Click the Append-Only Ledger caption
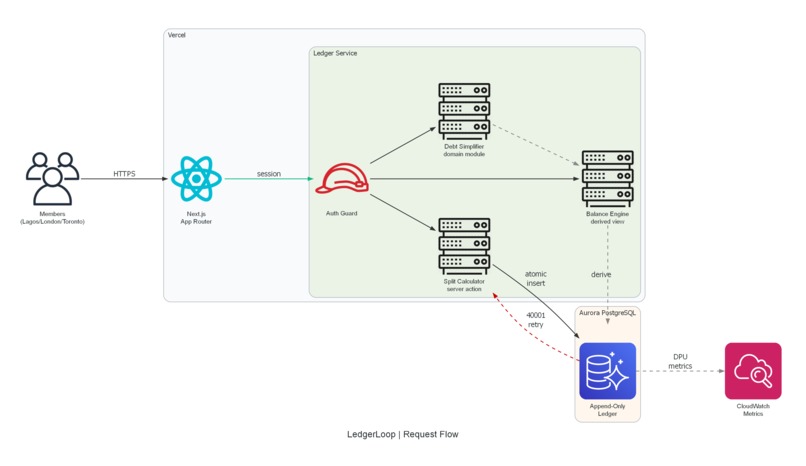806x466 pixels. [x=608, y=409]
